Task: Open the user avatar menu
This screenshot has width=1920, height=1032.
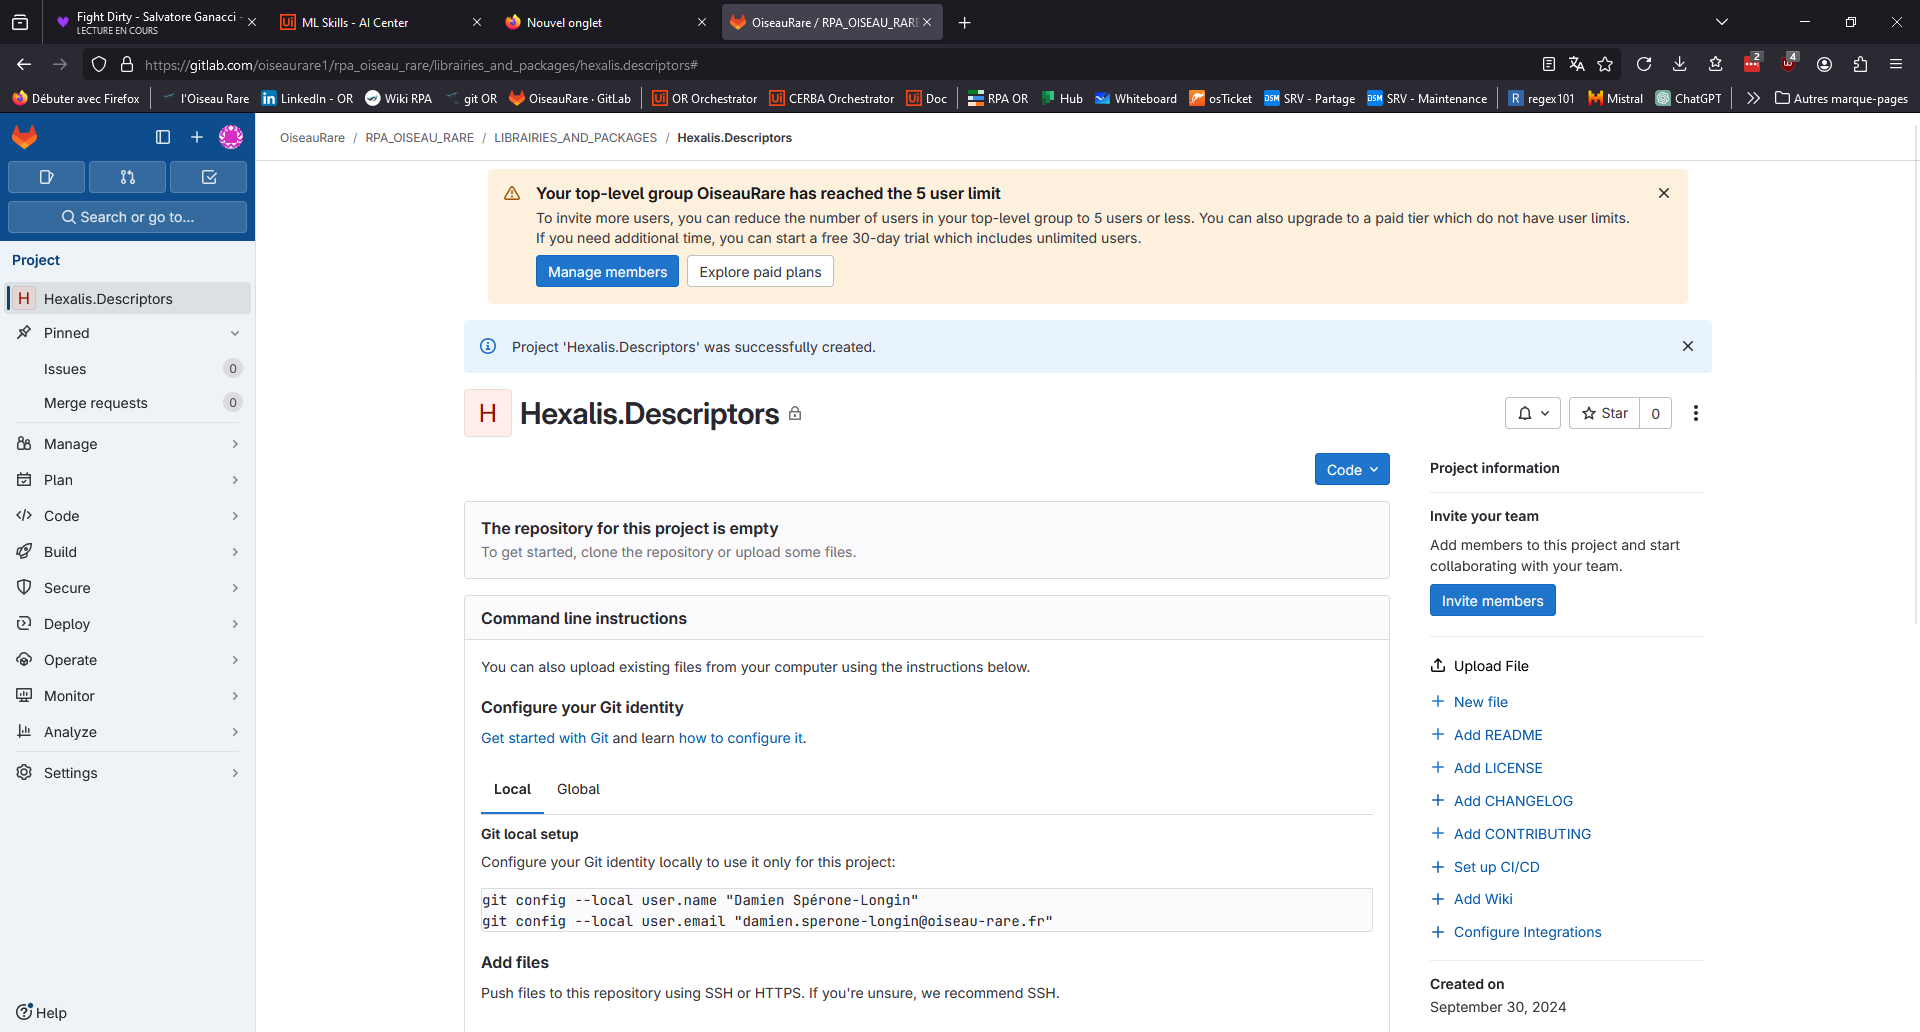Action: pos(231,137)
